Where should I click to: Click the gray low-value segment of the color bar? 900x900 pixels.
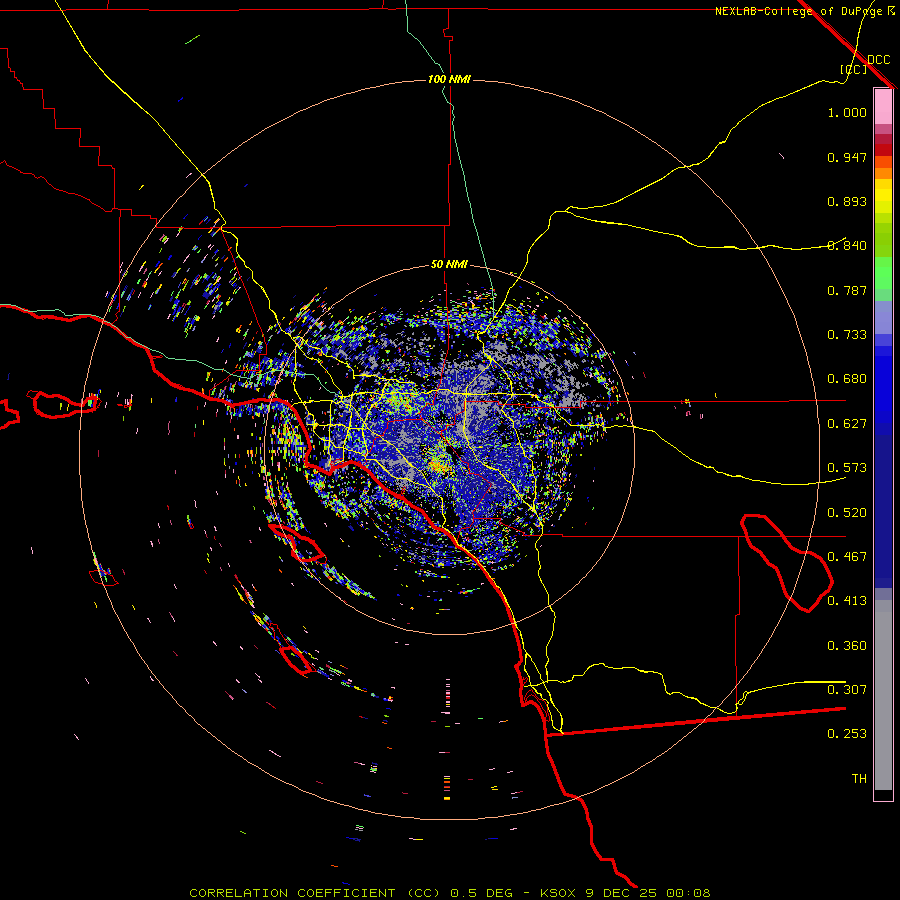[x=883, y=695]
